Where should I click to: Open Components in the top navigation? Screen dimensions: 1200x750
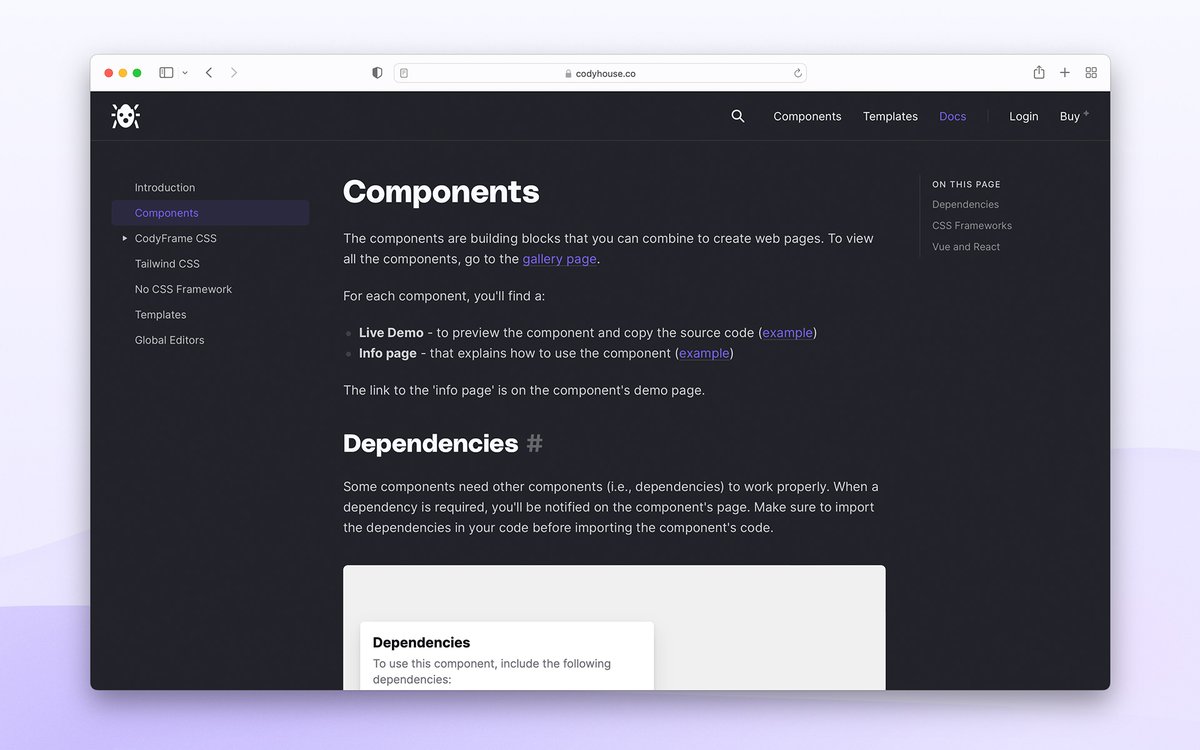(807, 116)
